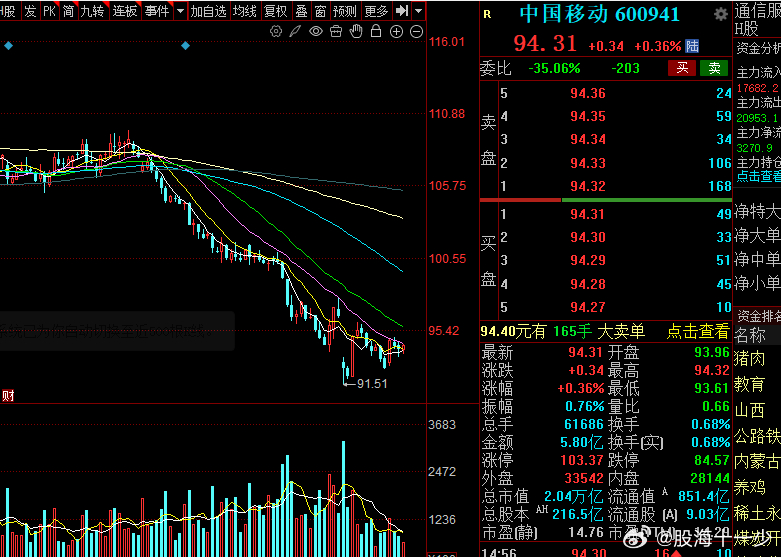Enable the 连板 indicator

(125, 11)
